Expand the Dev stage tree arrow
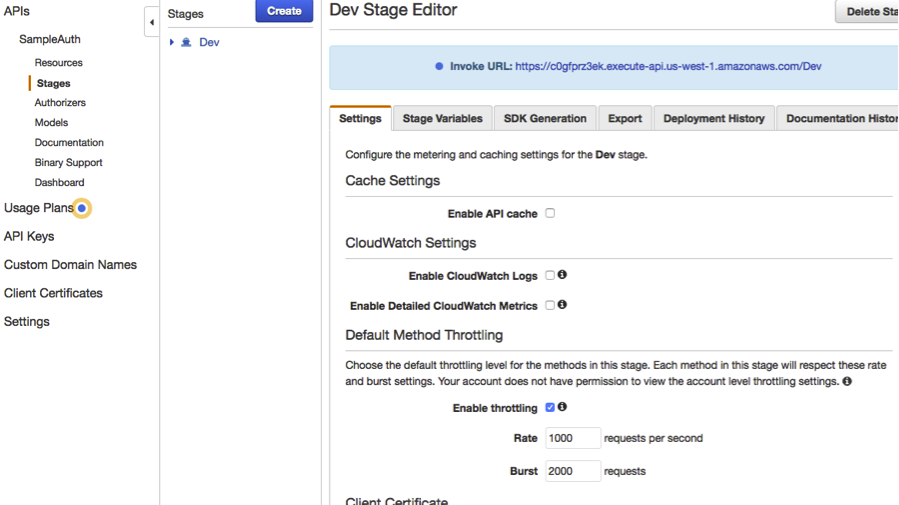The image size is (899, 505). tap(172, 43)
